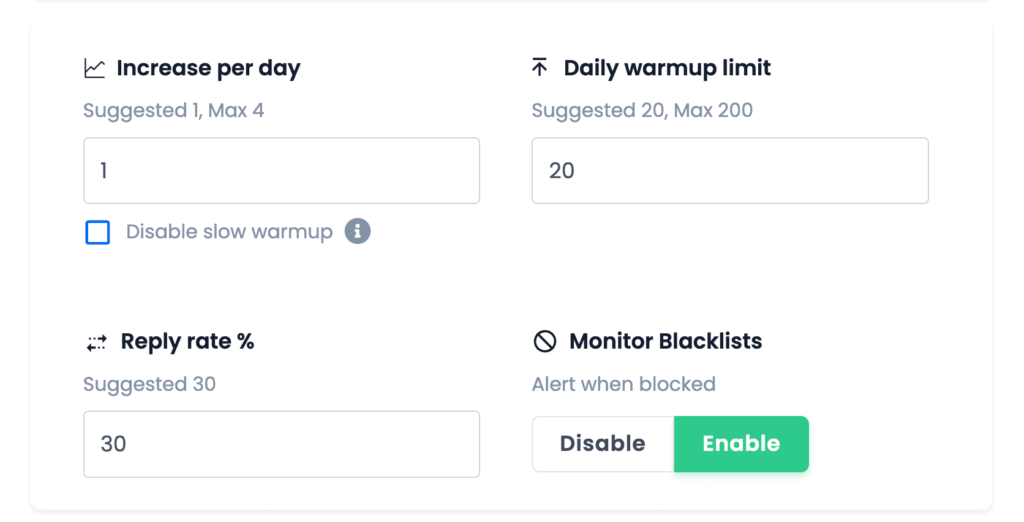This screenshot has height=522, width=1024.
Task: Focus the Reply rate % input field
Action: (x=281, y=444)
